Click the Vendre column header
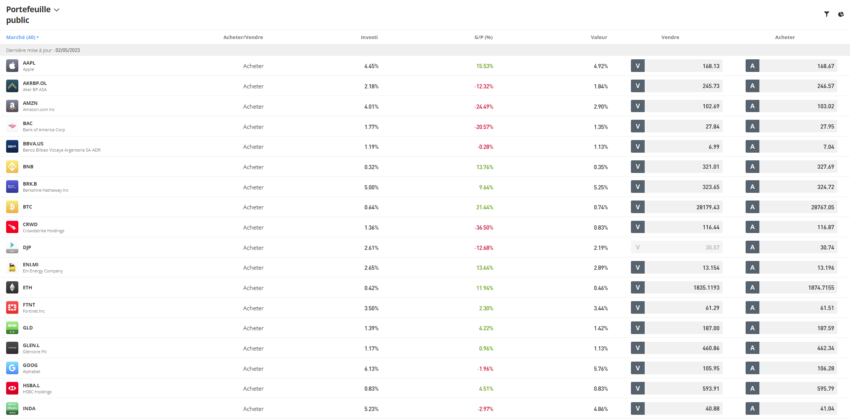 tap(670, 37)
